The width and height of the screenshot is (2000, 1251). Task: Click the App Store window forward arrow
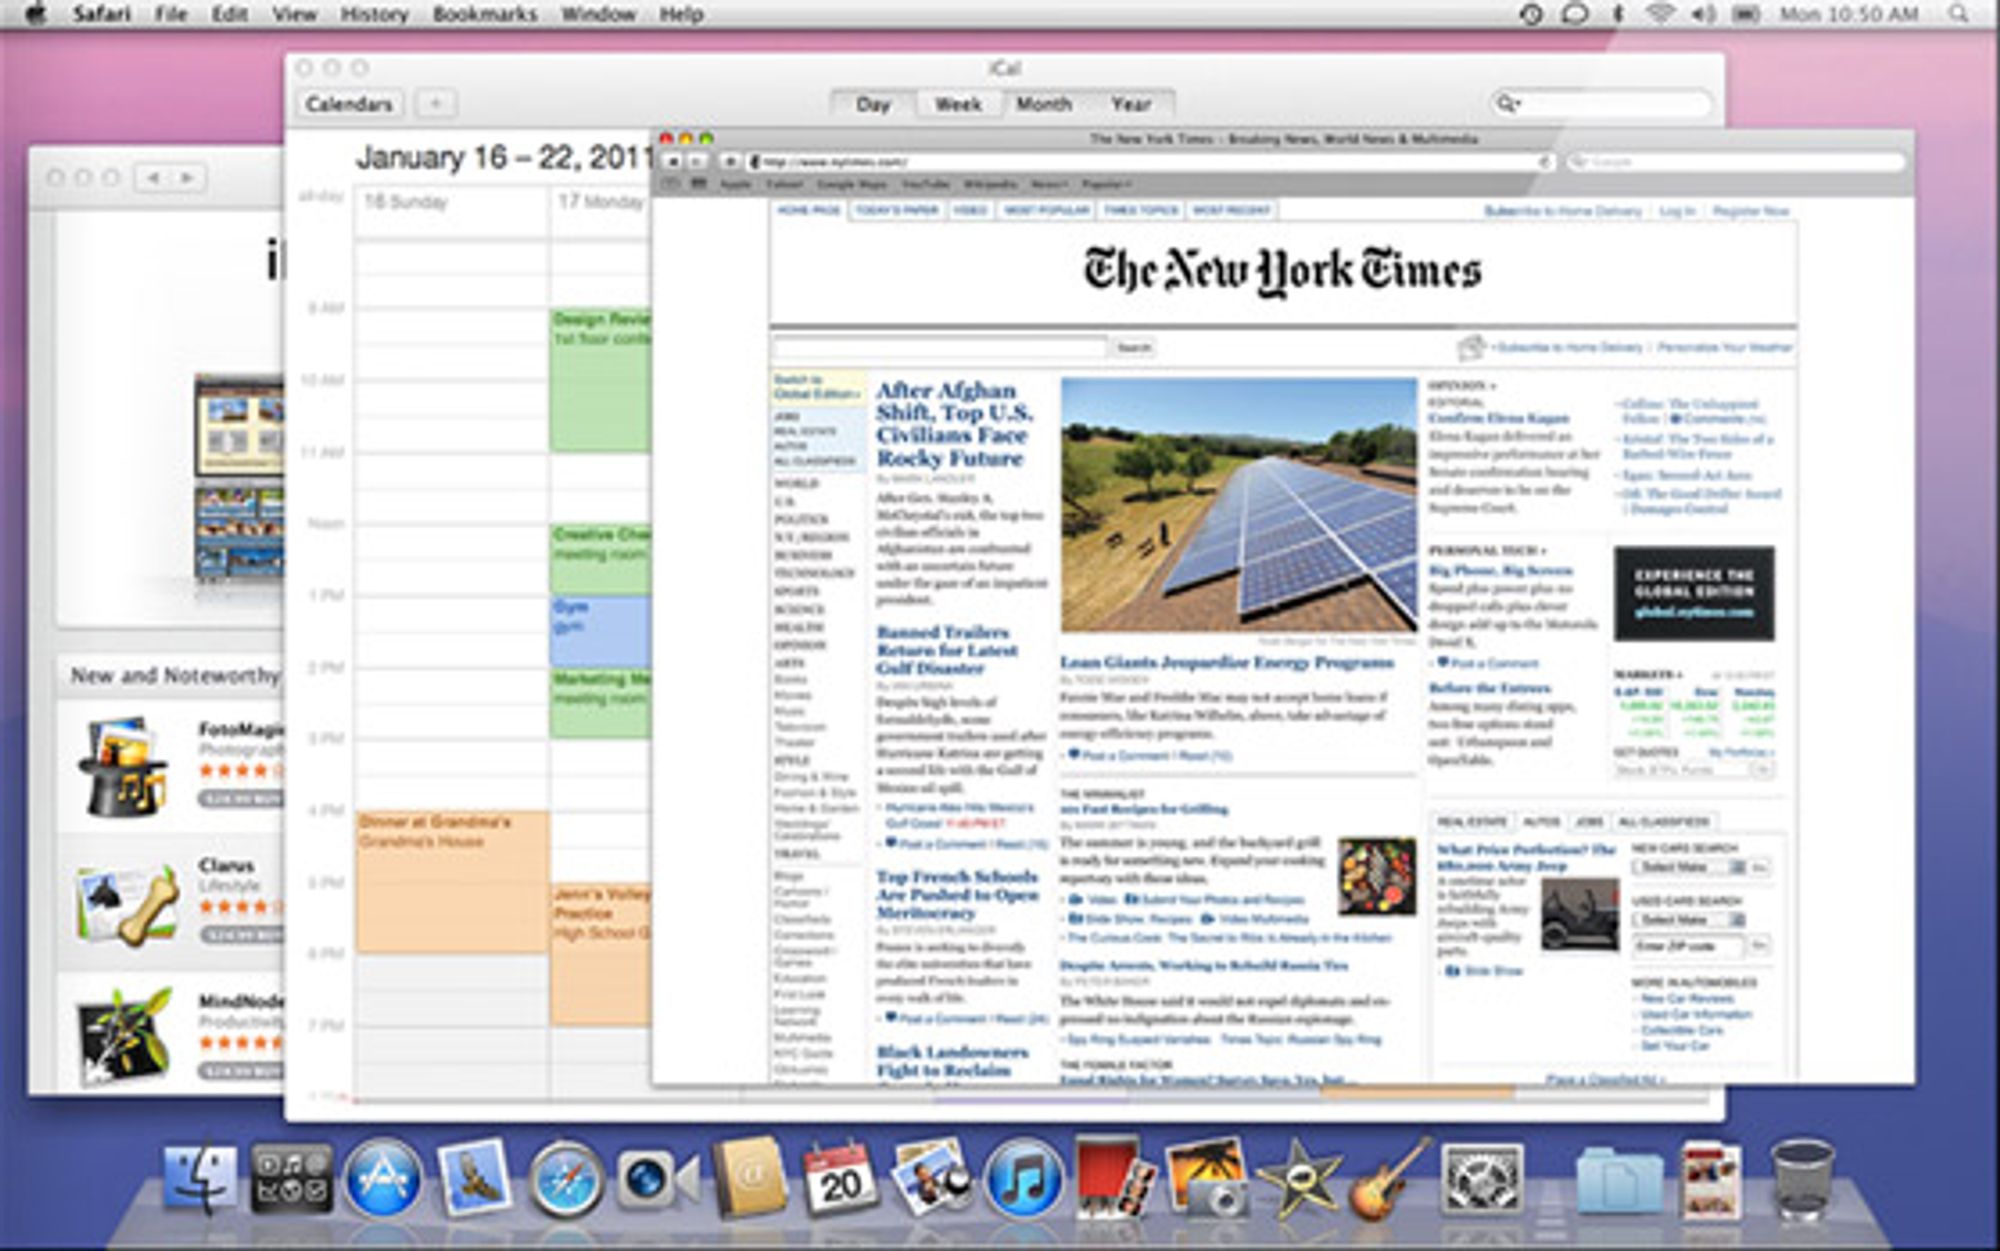[x=187, y=178]
